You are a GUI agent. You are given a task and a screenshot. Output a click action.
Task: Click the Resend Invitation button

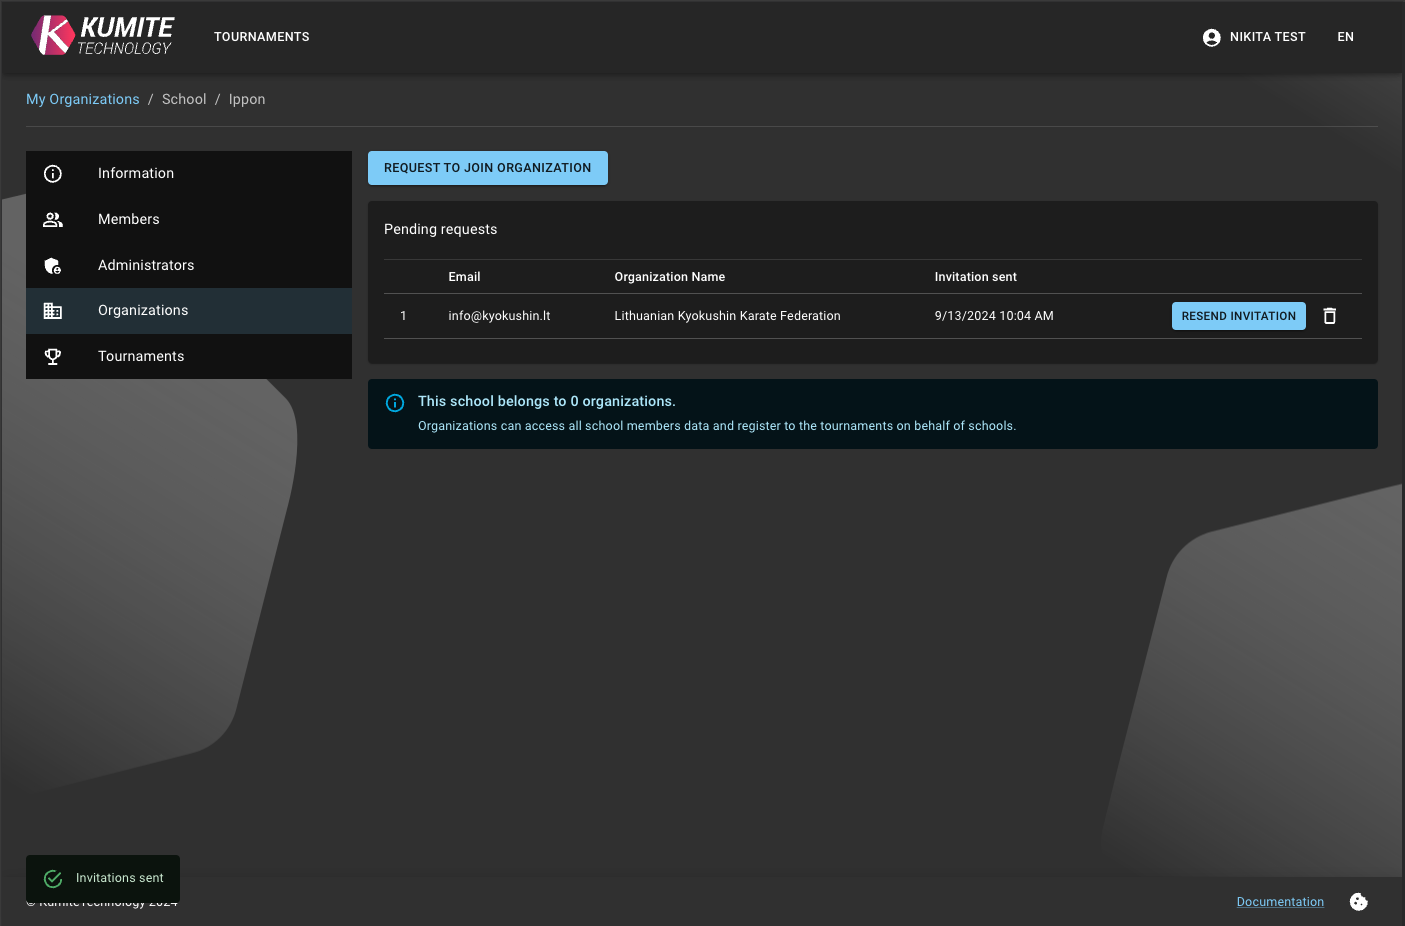tap(1238, 316)
